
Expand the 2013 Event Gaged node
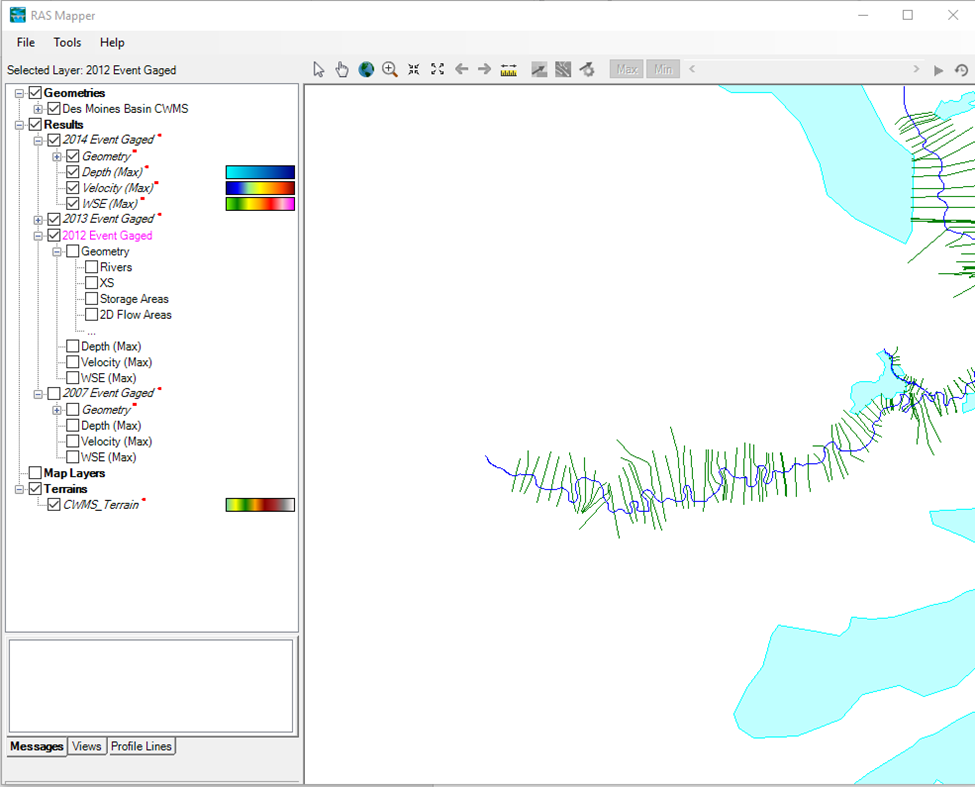click(38, 219)
